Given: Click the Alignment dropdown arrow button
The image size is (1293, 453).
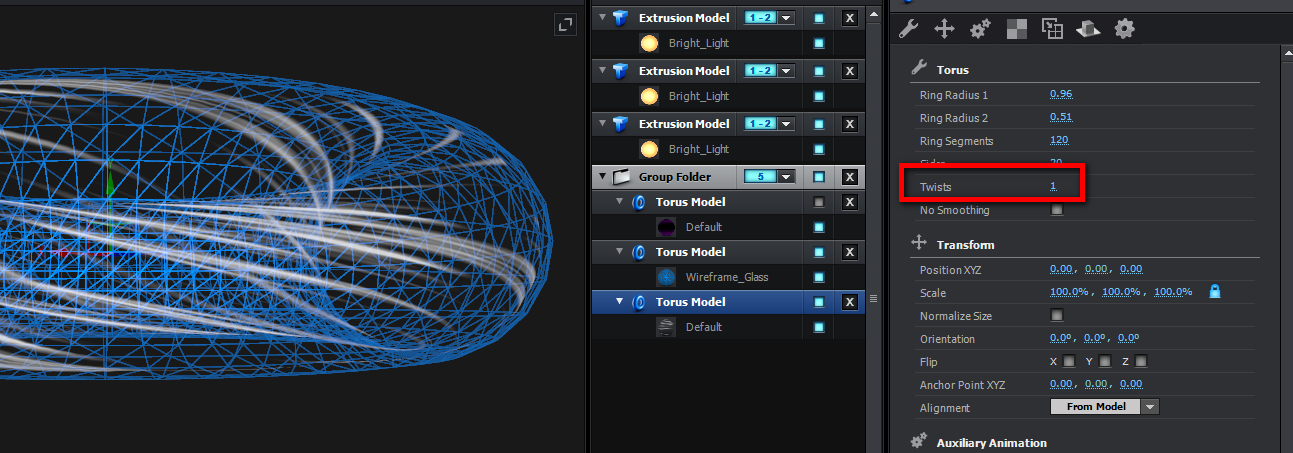Looking at the screenshot, I should (x=1150, y=407).
